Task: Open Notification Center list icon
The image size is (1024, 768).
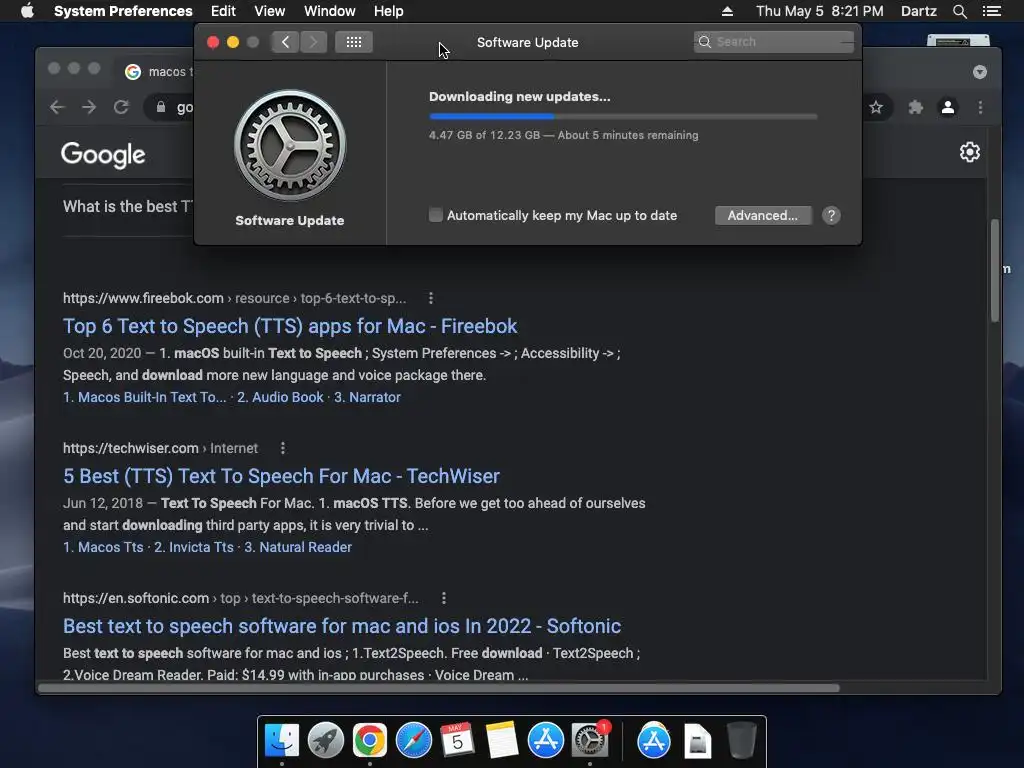Action: pyautogui.click(x=991, y=11)
